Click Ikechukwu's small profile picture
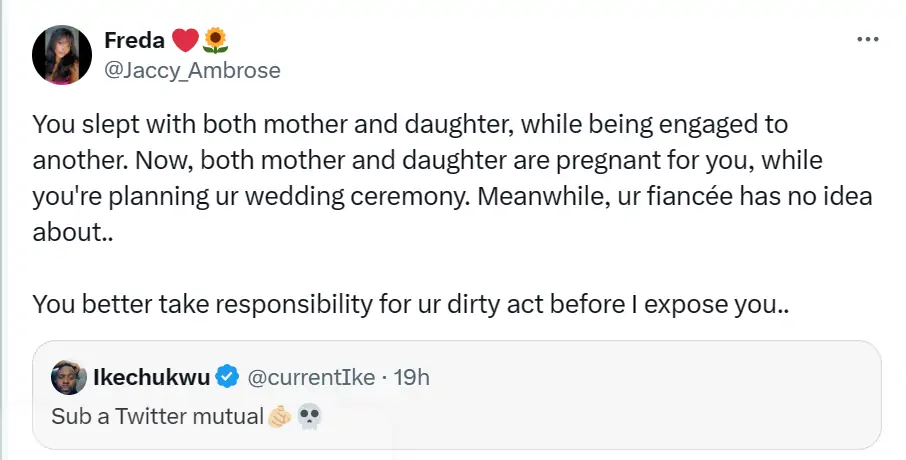The width and height of the screenshot is (906, 460). click(69, 377)
